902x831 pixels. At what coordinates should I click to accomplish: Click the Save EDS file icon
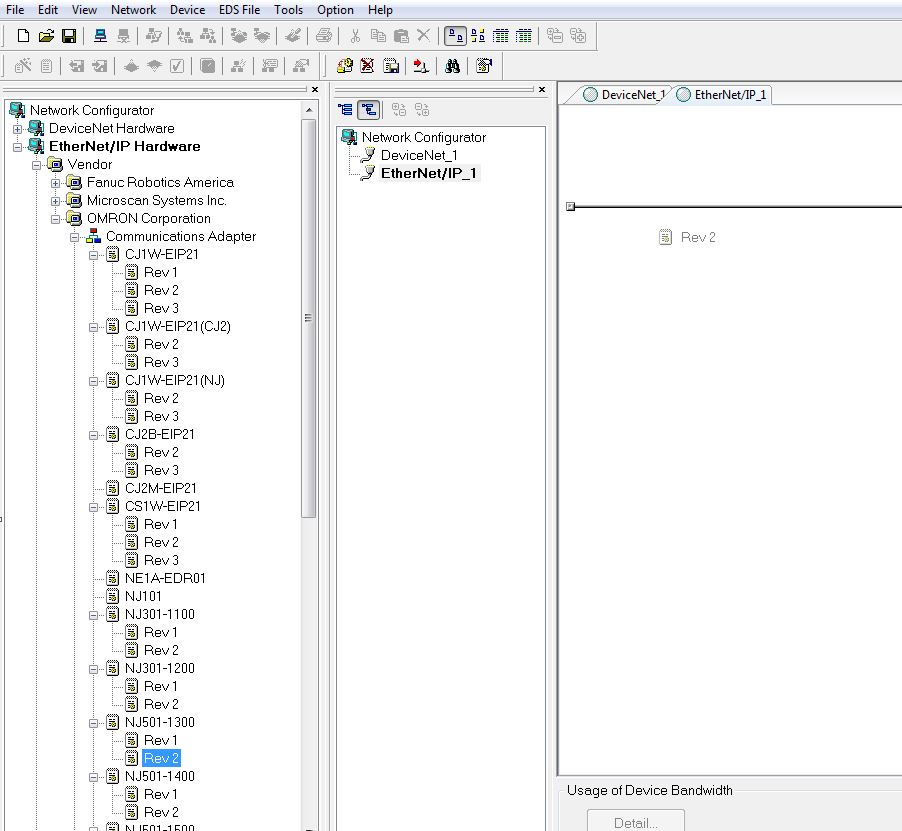tap(391, 66)
